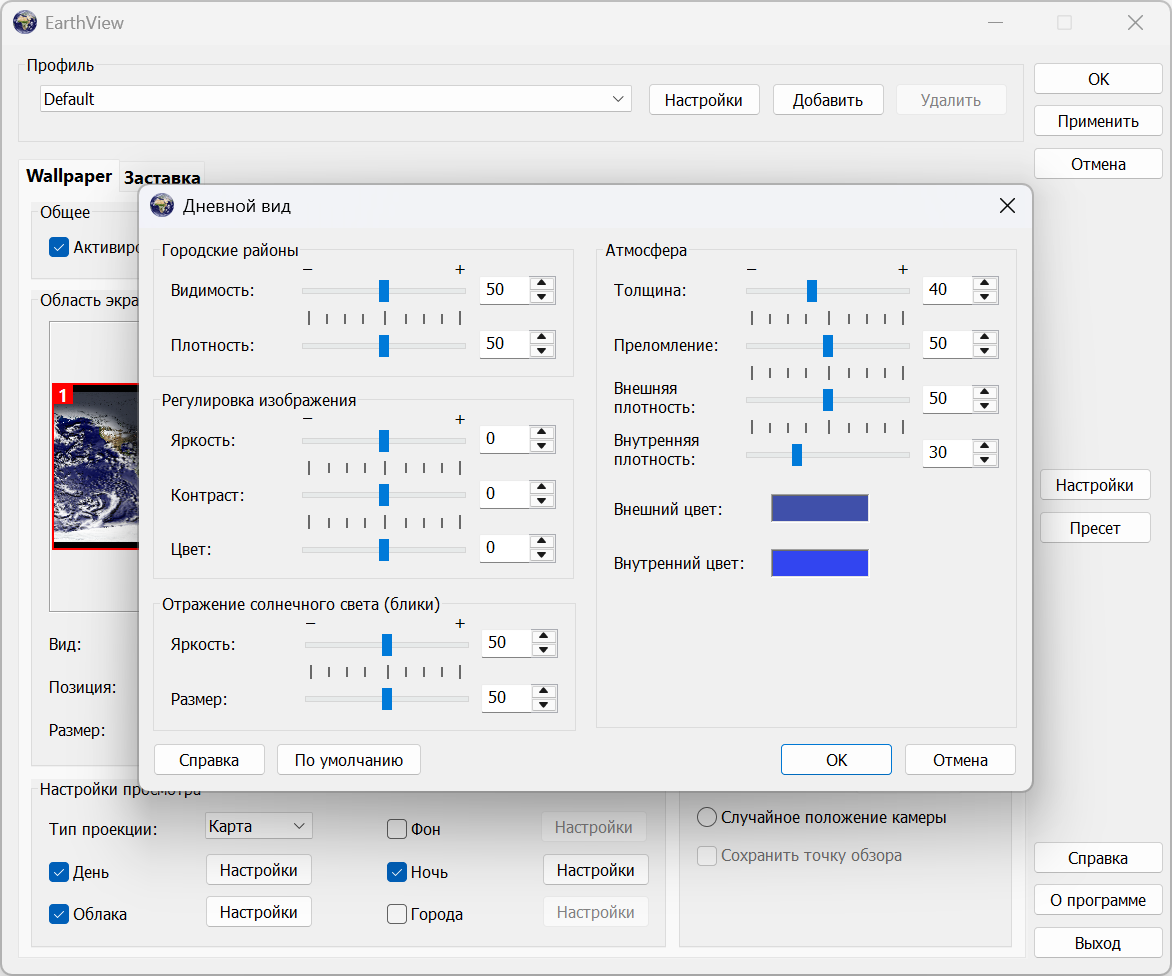Increase городские районы Плотность up arrow
1172x976 pixels.
pos(542,338)
